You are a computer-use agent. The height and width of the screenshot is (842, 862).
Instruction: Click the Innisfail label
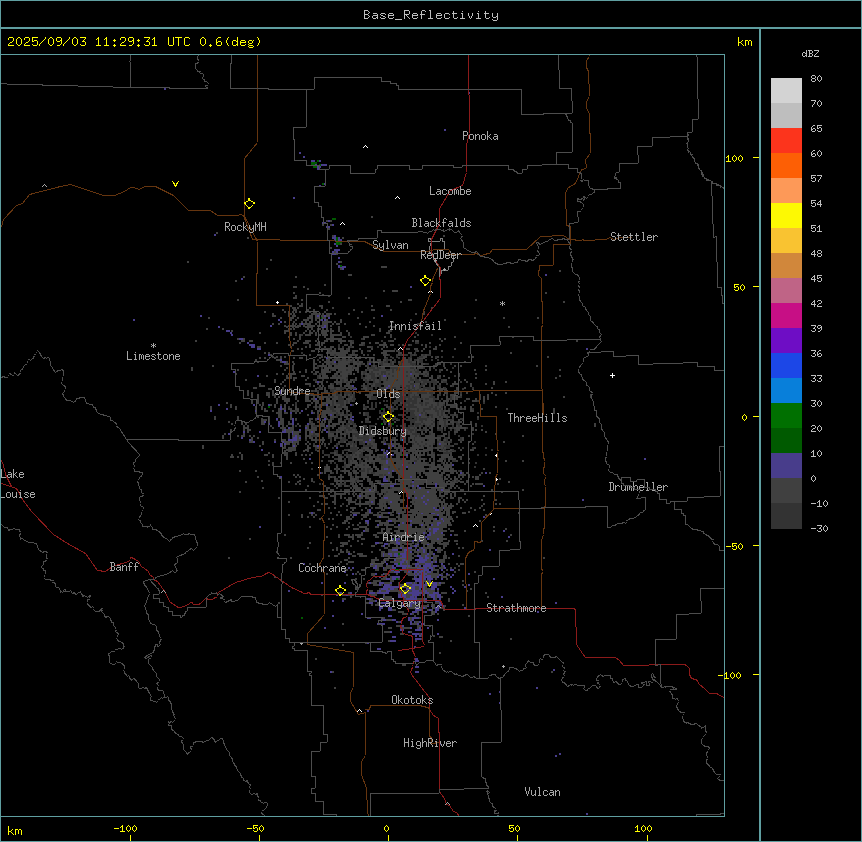click(x=415, y=326)
